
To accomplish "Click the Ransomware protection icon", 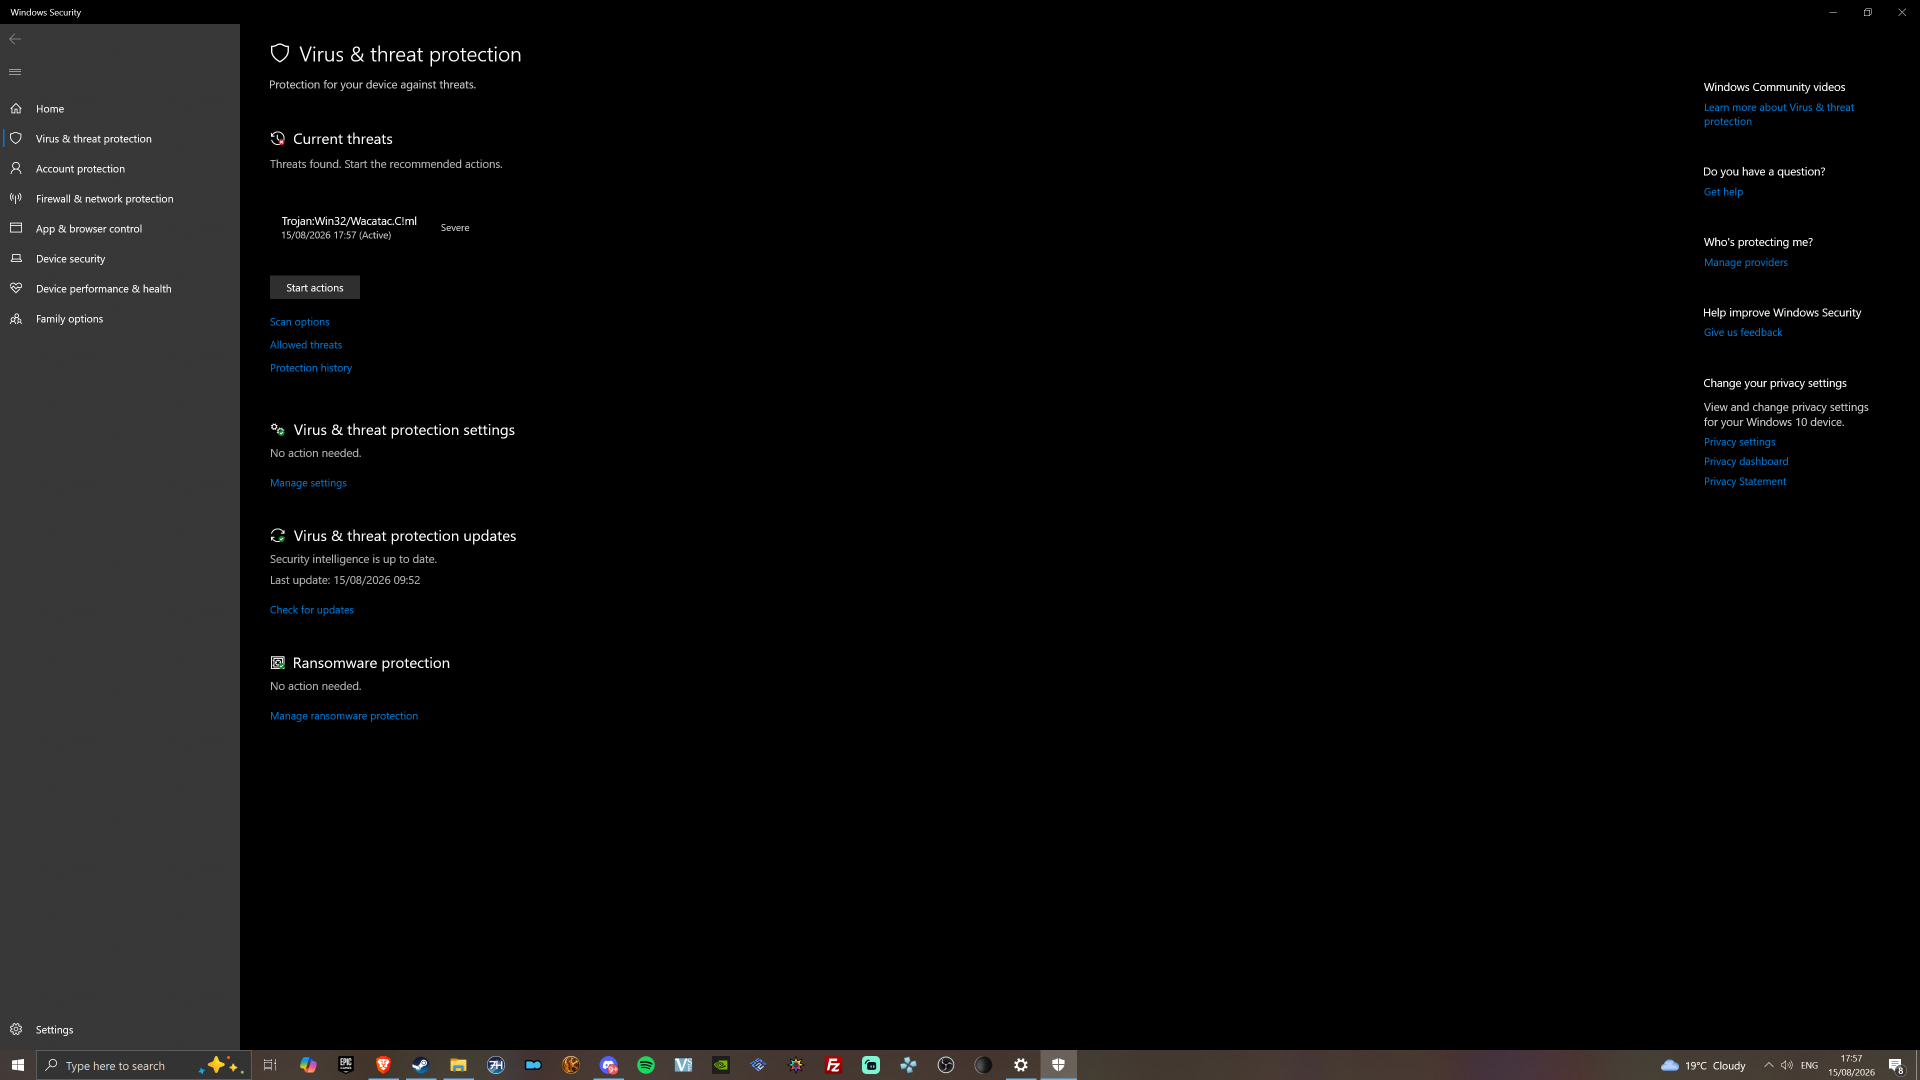I will coord(278,662).
